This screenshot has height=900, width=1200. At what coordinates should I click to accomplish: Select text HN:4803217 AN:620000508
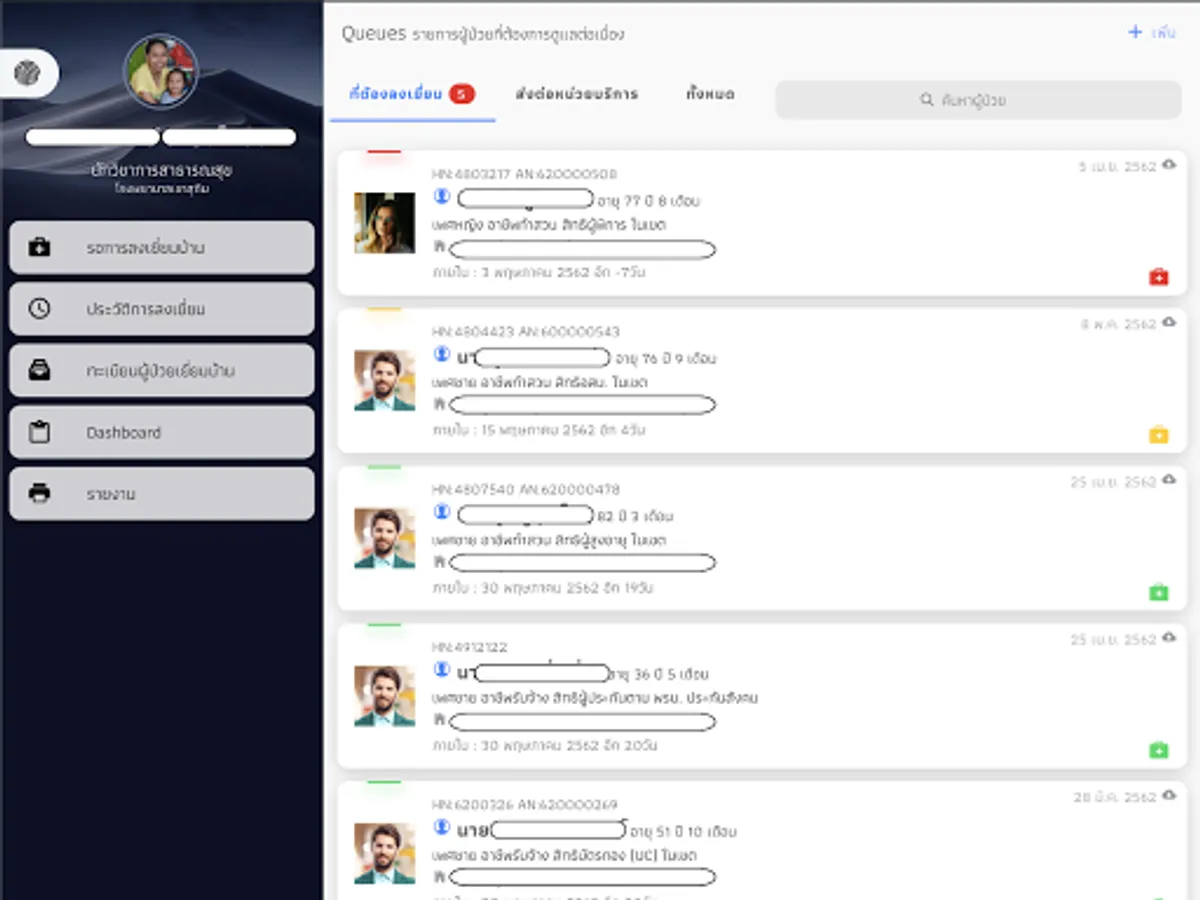(525, 174)
